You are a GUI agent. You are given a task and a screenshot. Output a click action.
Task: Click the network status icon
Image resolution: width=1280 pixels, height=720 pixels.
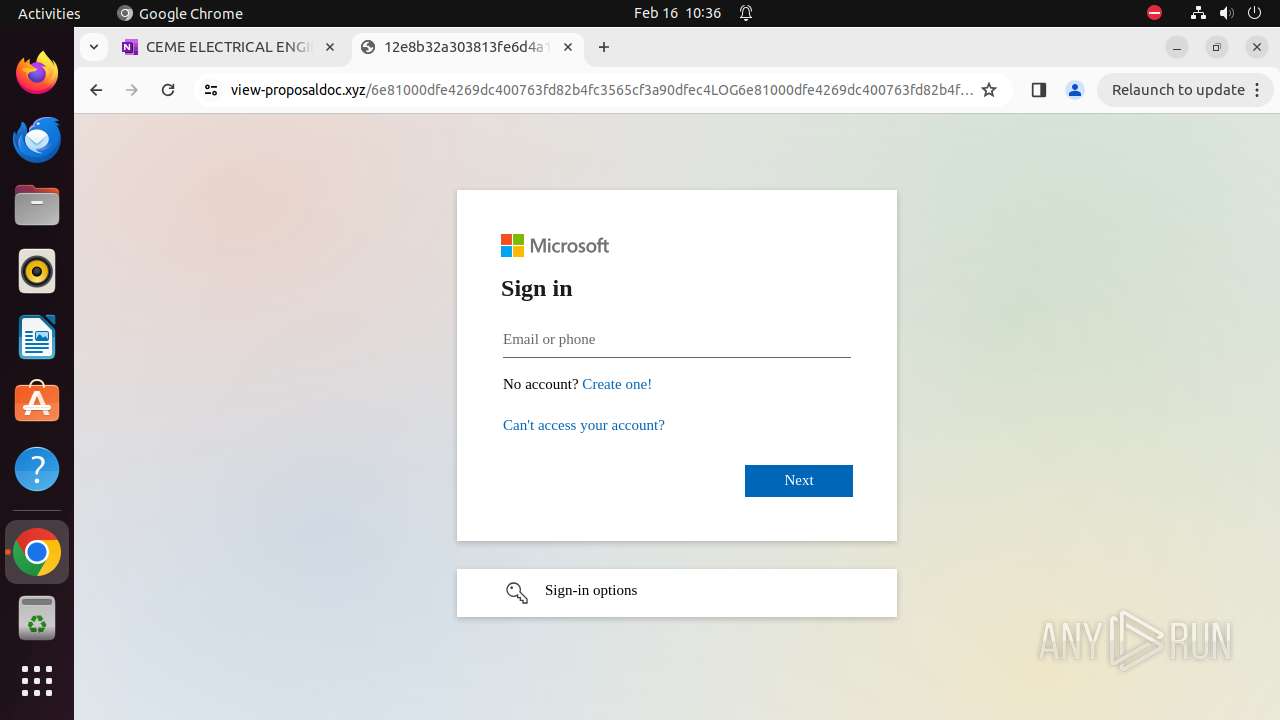pyautogui.click(x=1198, y=13)
